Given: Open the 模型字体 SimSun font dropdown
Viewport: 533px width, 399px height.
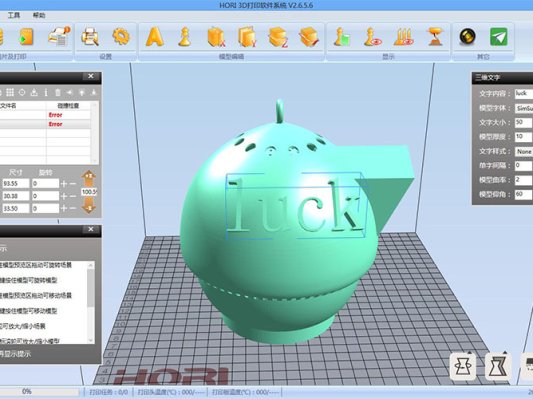Looking at the screenshot, I should click(x=524, y=108).
